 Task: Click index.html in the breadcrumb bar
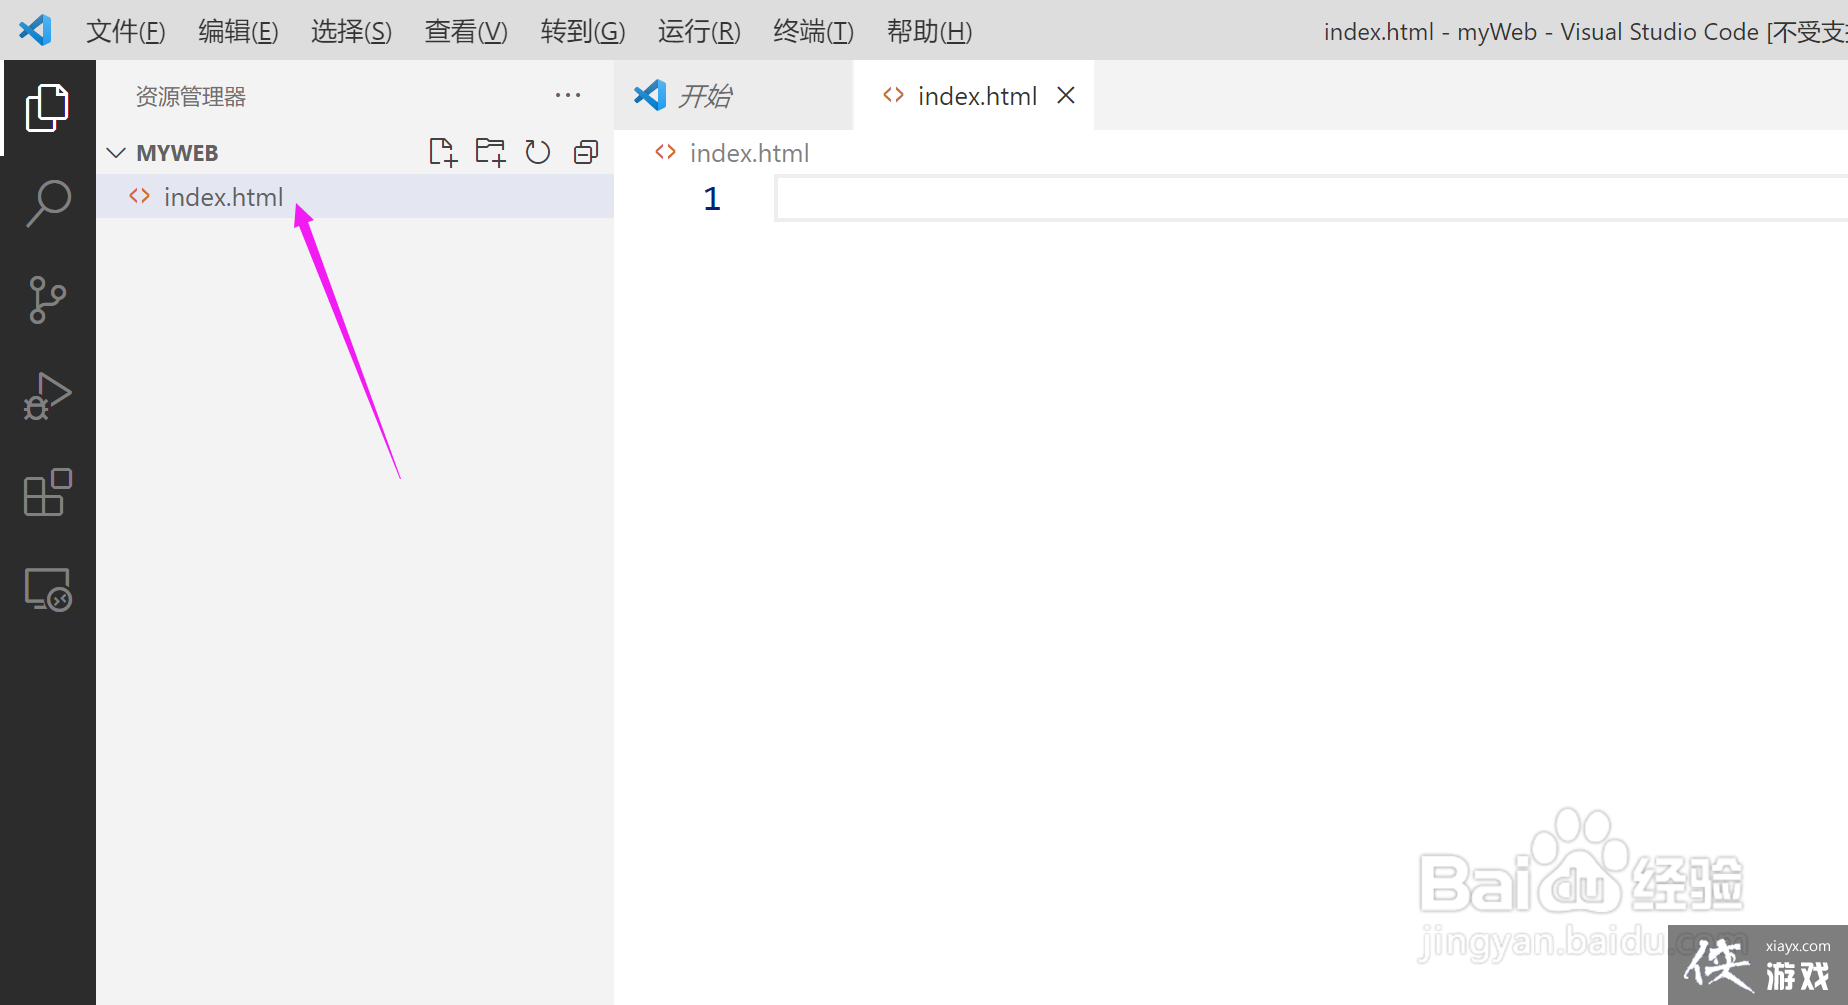pyautogui.click(x=749, y=153)
